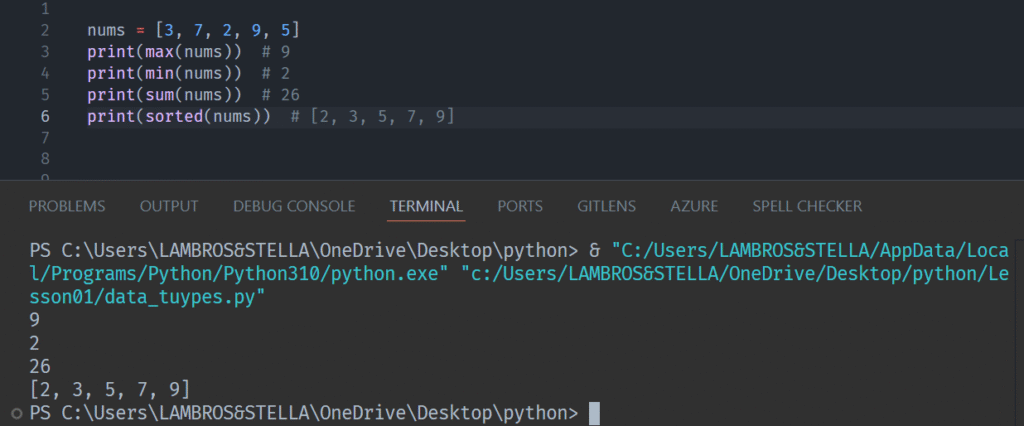Screen dimensions: 1024x426
Task: Select the DEBUG CONSOLE tab
Action: click(x=294, y=206)
